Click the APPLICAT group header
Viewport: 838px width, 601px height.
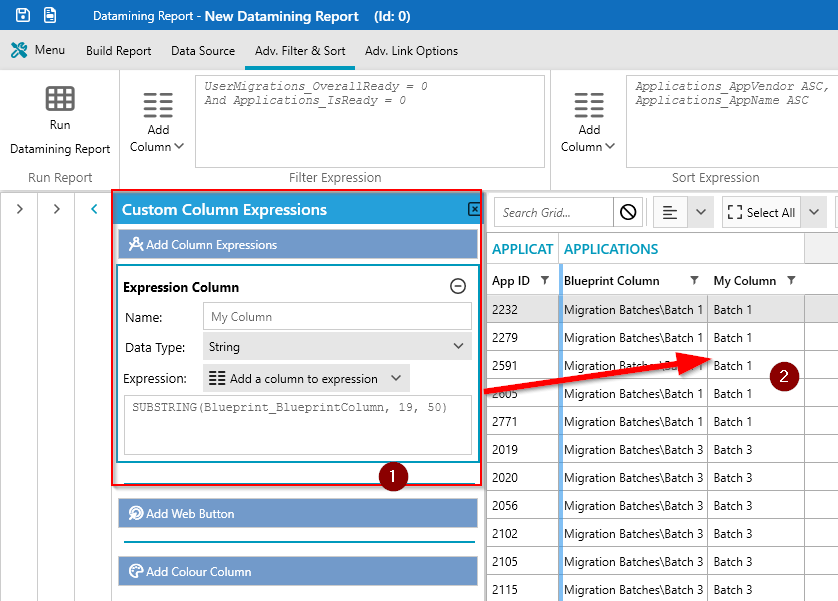[522, 249]
